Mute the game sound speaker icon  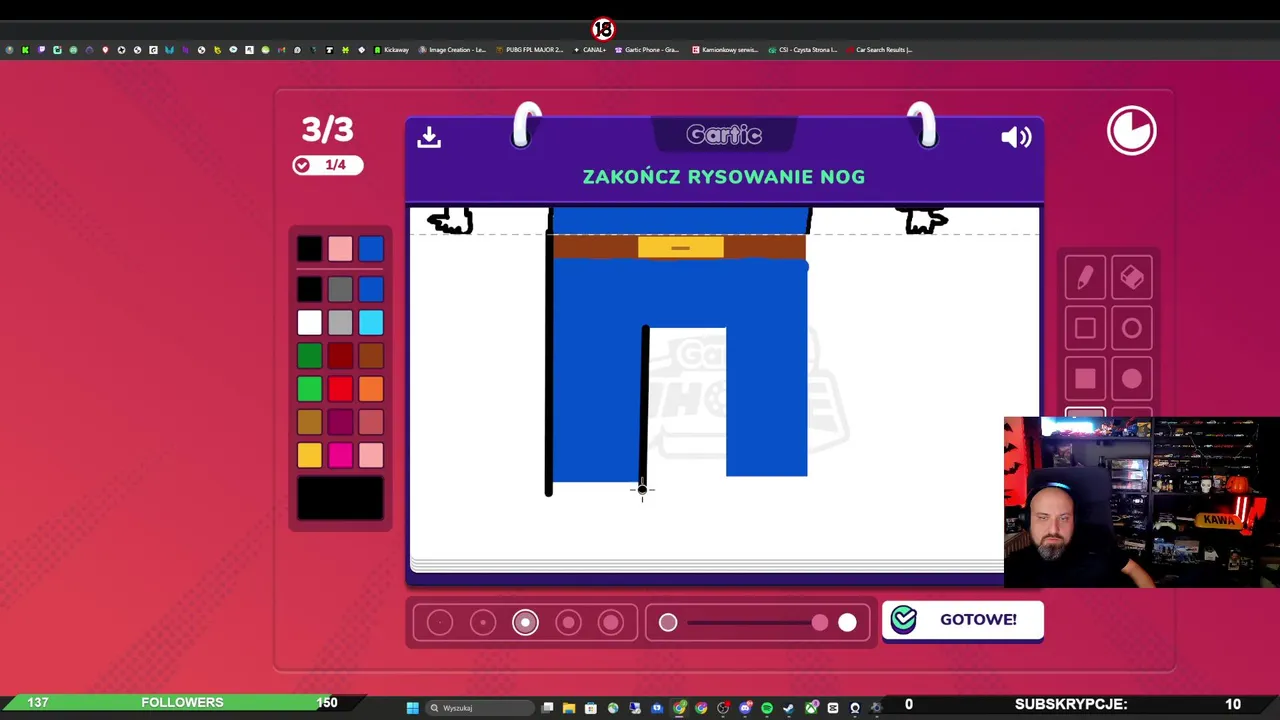1016,137
